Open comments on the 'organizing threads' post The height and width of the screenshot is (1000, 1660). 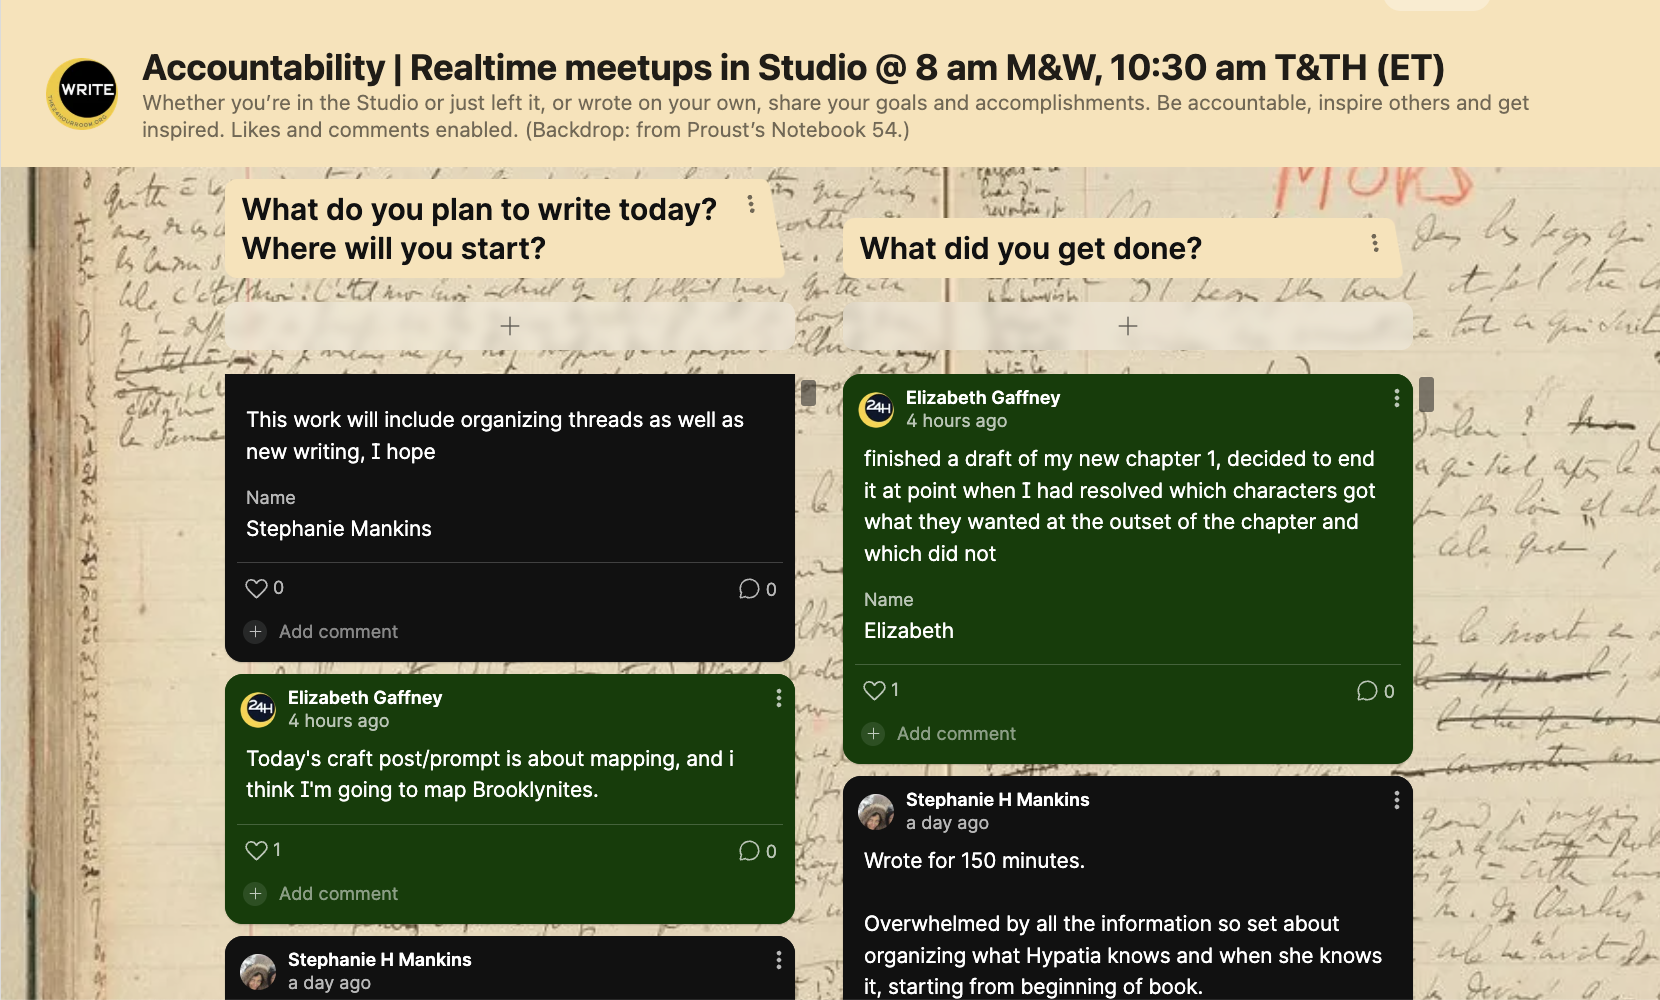pyautogui.click(x=749, y=589)
